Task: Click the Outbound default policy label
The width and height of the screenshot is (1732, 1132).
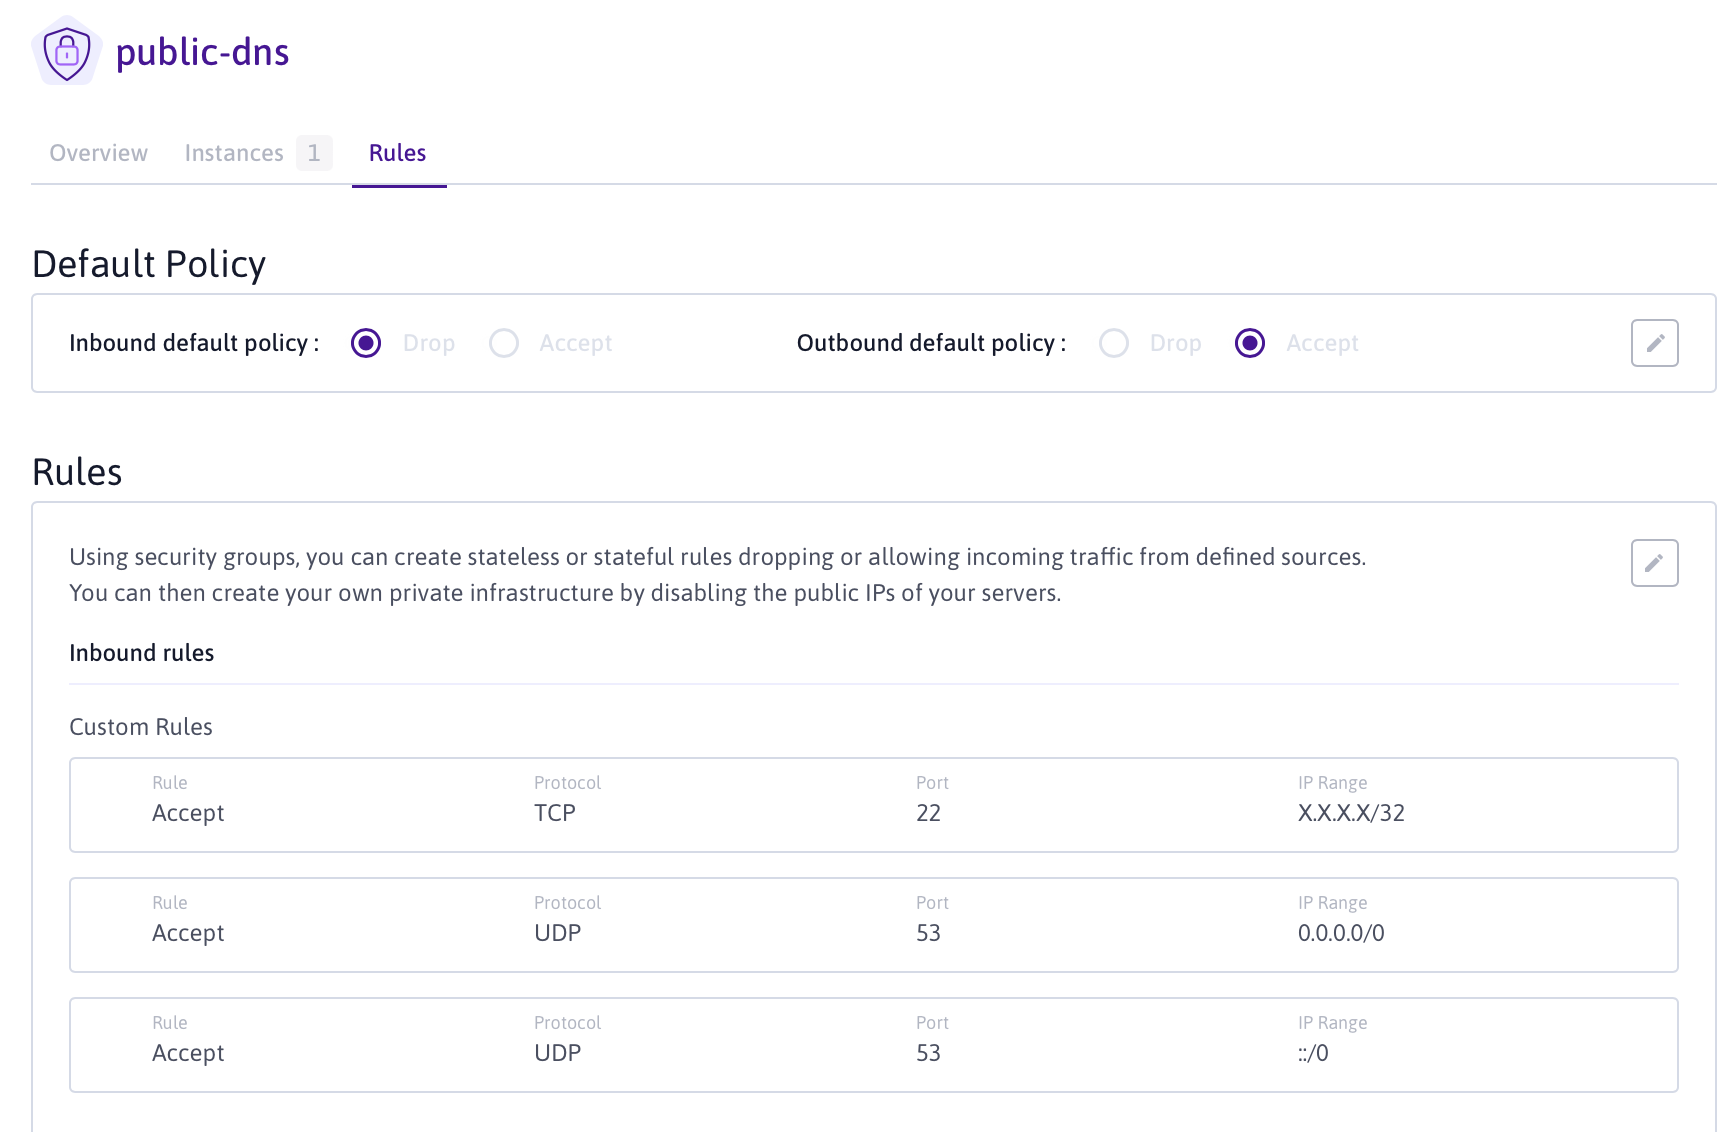Action: click(931, 343)
